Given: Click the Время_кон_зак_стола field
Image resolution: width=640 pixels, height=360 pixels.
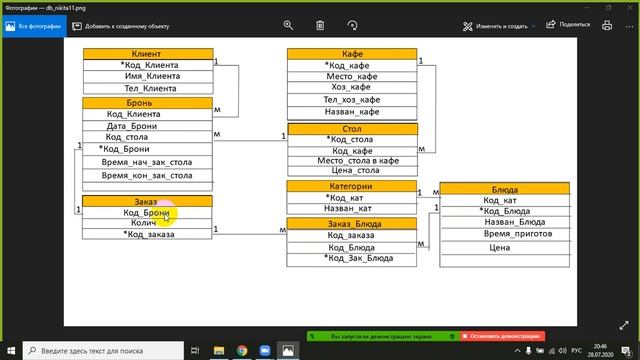Looking at the screenshot, I should coord(147,176).
